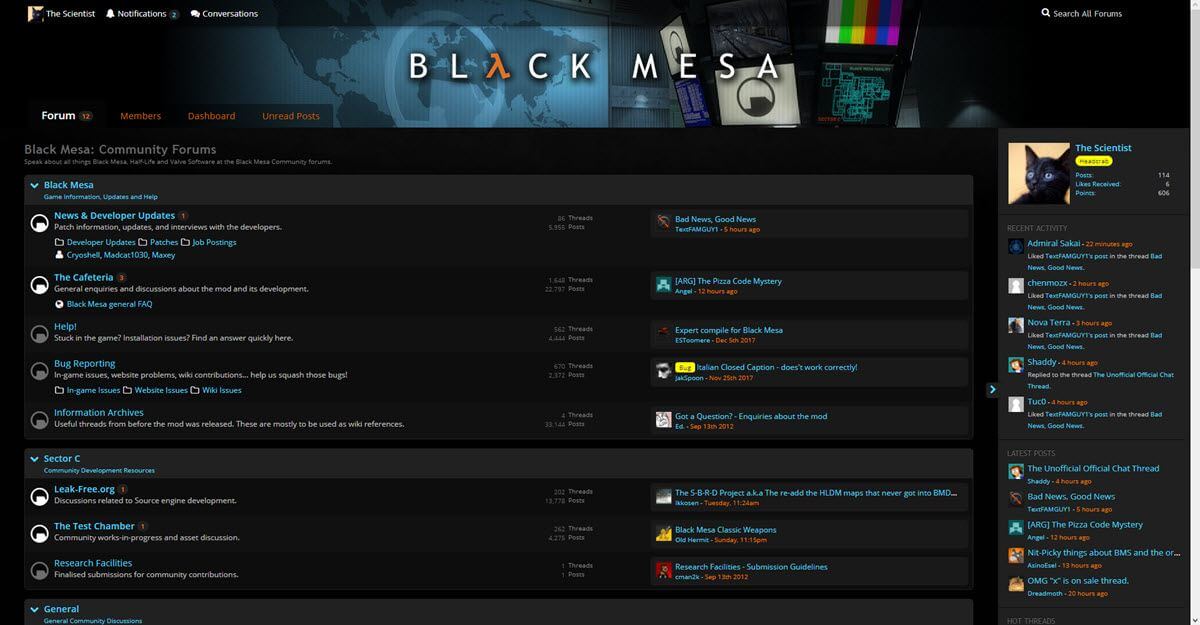Collapse the sidebar with the arrow toggle
1200x625 pixels.
[x=991, y=389]
